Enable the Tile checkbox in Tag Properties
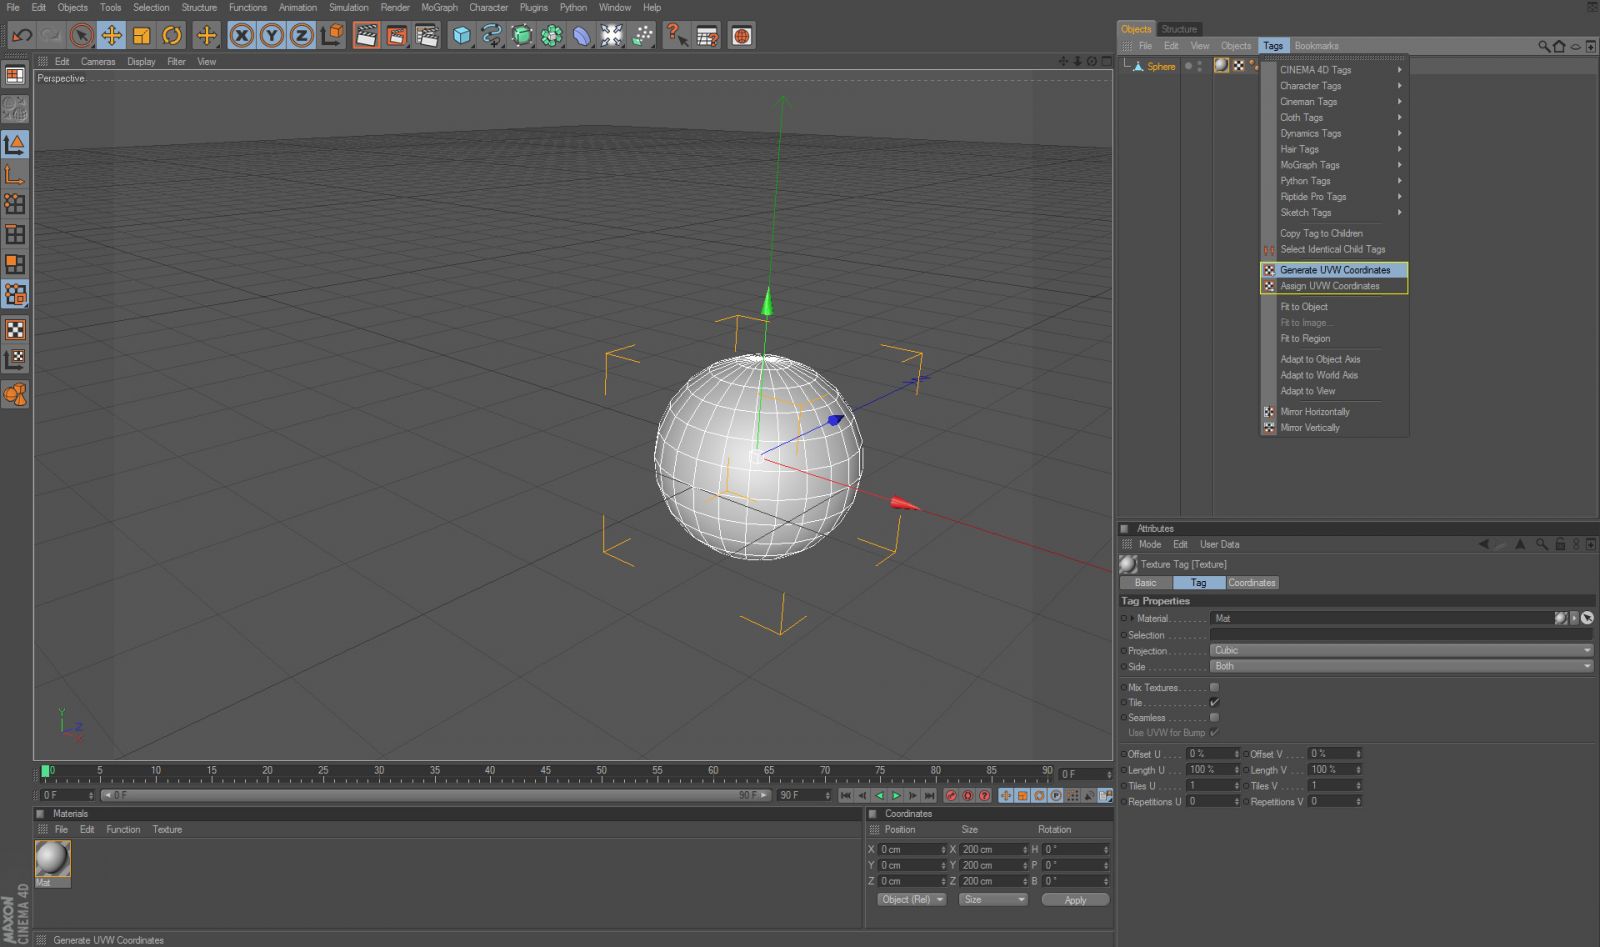Viewport: 1600px width, 947px height. tap(1215, 702)
